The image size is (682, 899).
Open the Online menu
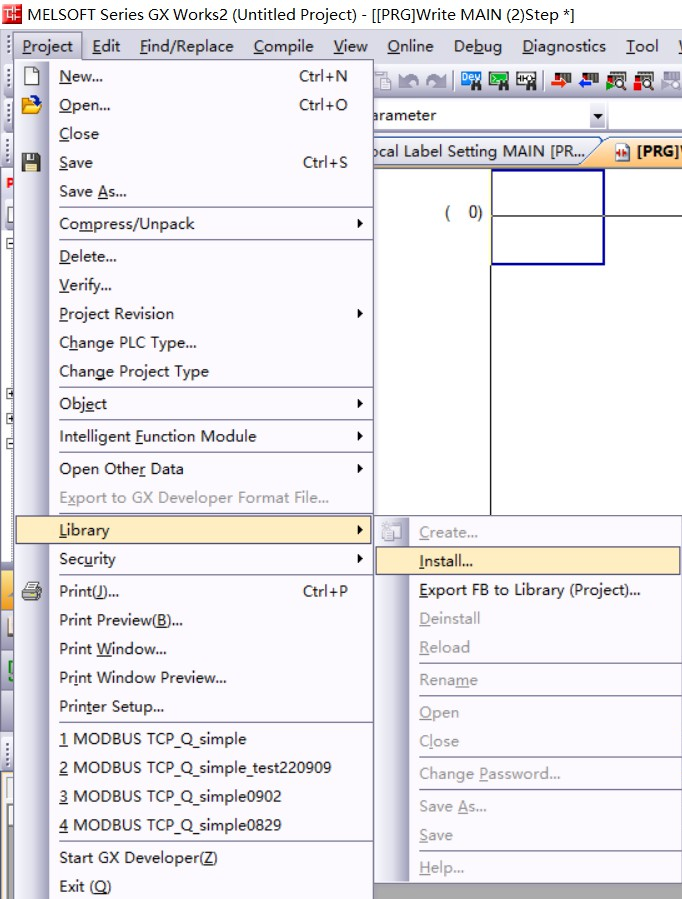(410, 46)
